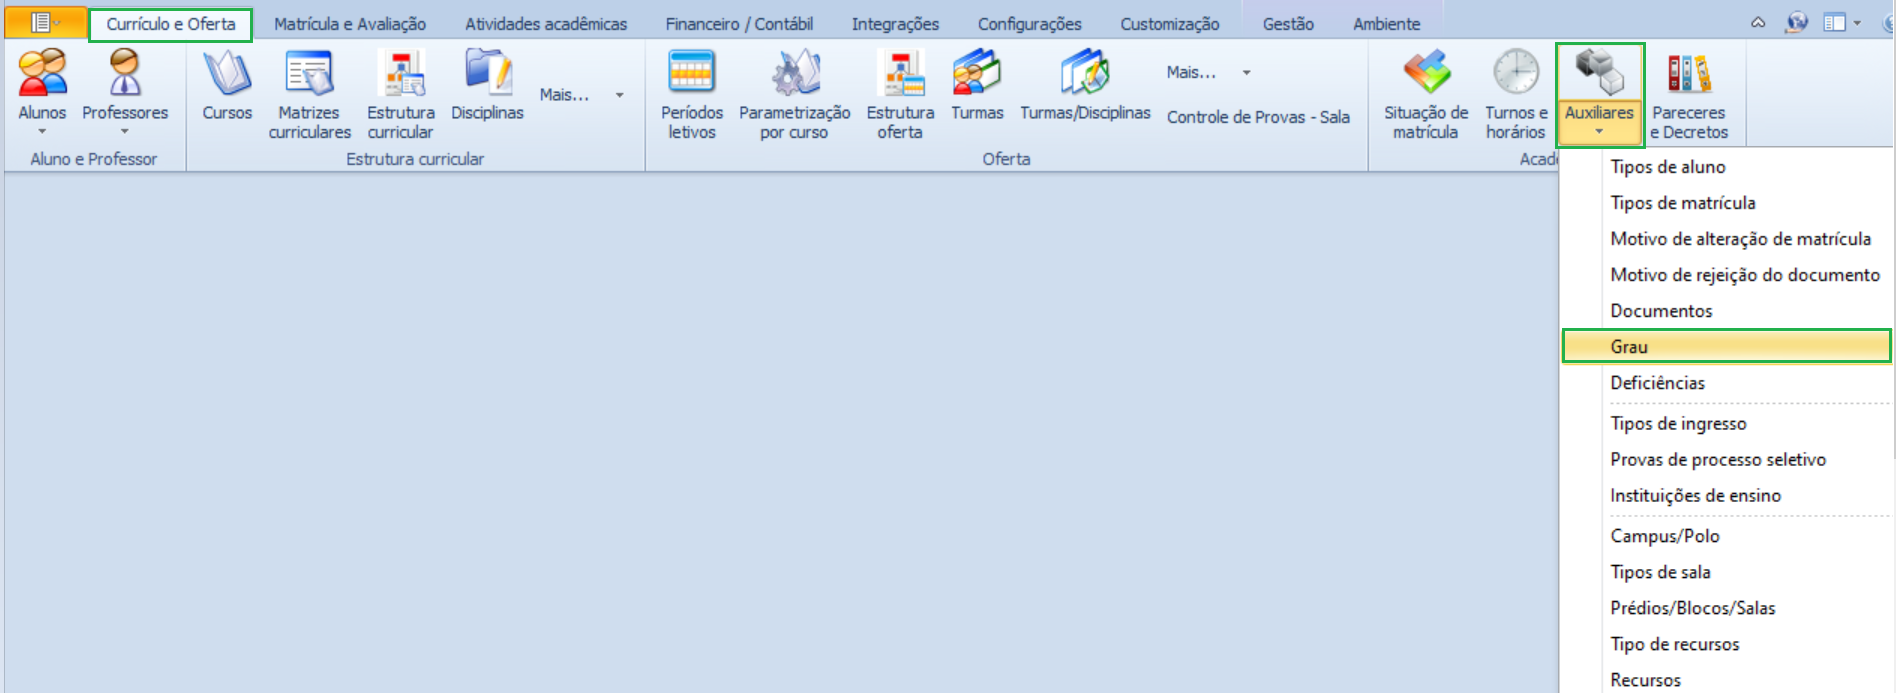This screenshot has width=1896, height=693.
Task: Switch to Customização tab
Action: click(1170, 24)
